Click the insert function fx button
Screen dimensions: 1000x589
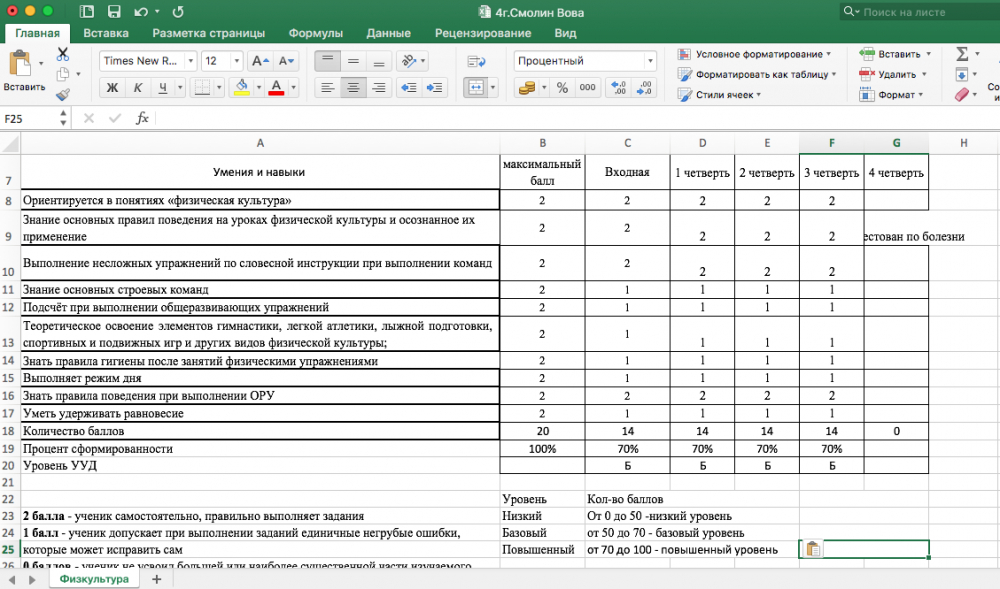tap(142, 118)
